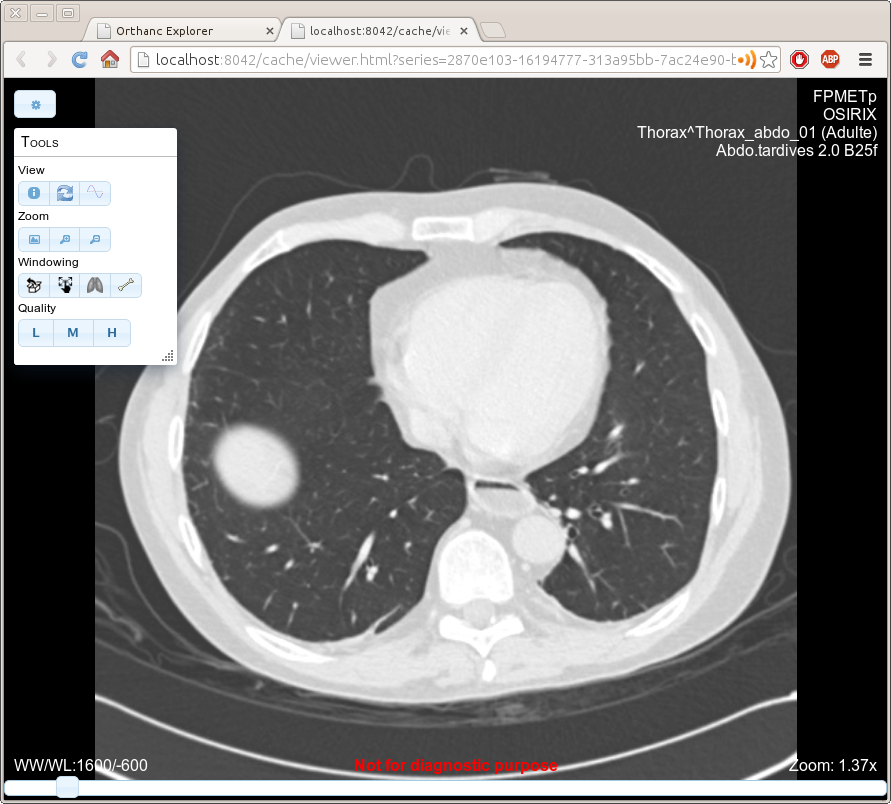891x804 pixels.
Task: Open the Adblock Plus extension
Action: tap(830, 59)
